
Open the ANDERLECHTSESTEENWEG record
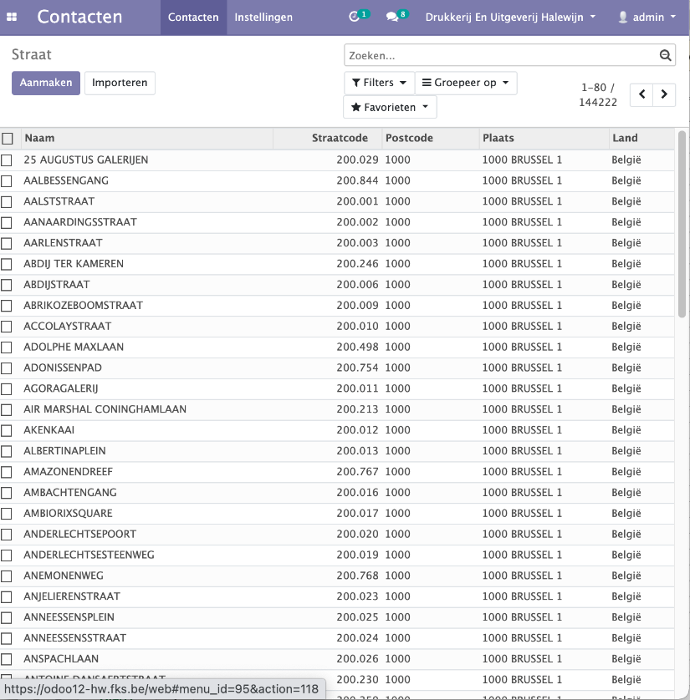(89, 554)
